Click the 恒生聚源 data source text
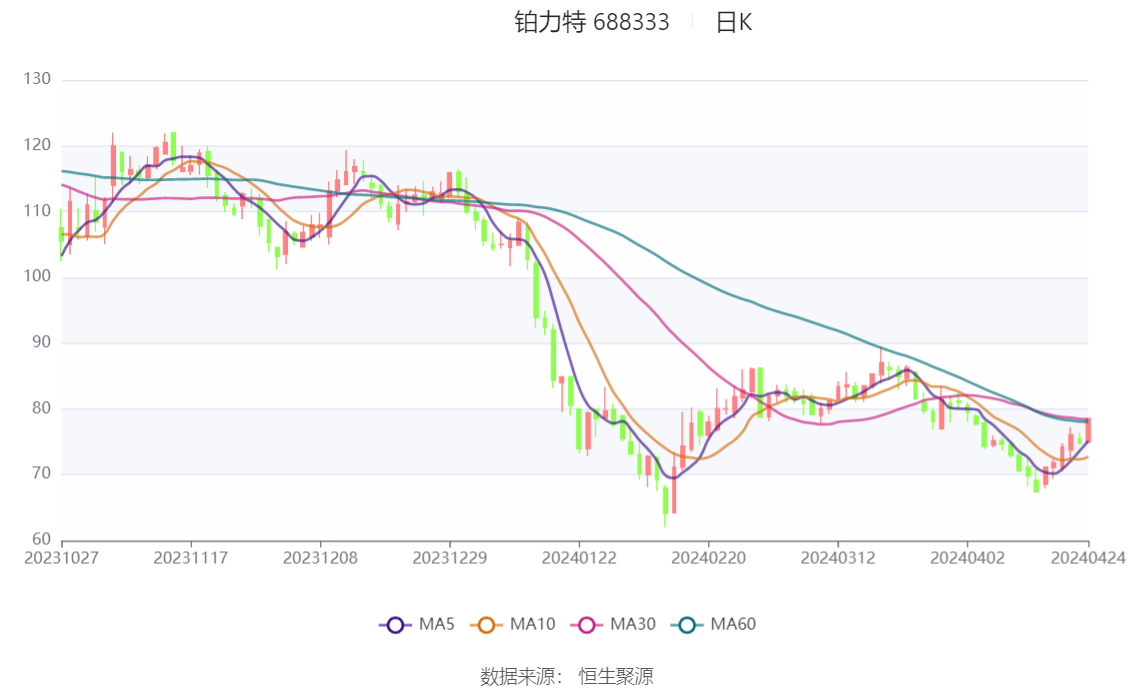Viewport: 1134px width, 689px height. click(615, 677)
